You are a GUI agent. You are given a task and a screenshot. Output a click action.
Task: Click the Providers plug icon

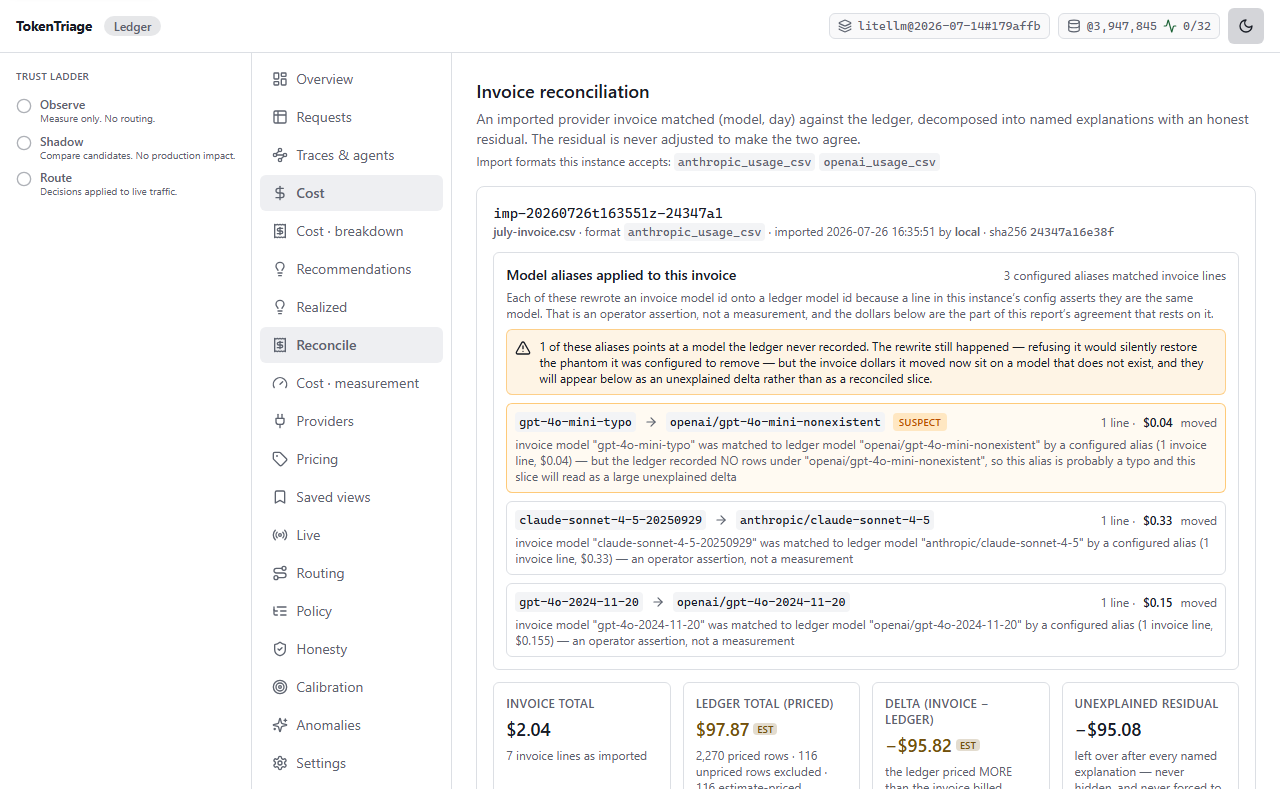[280, 421]
